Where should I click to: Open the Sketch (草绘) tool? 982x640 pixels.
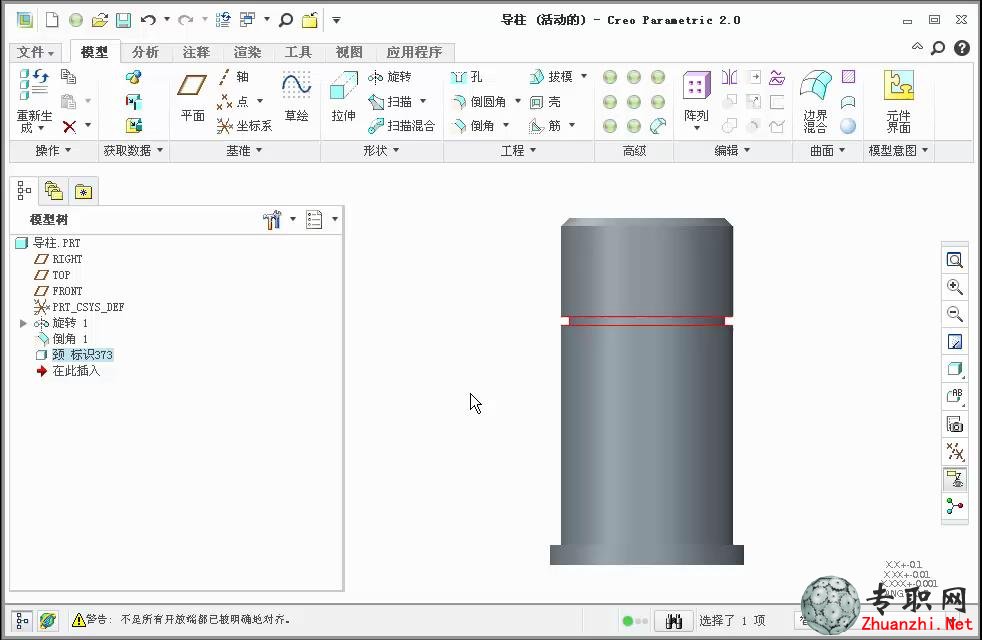click(x=296, y=96)
